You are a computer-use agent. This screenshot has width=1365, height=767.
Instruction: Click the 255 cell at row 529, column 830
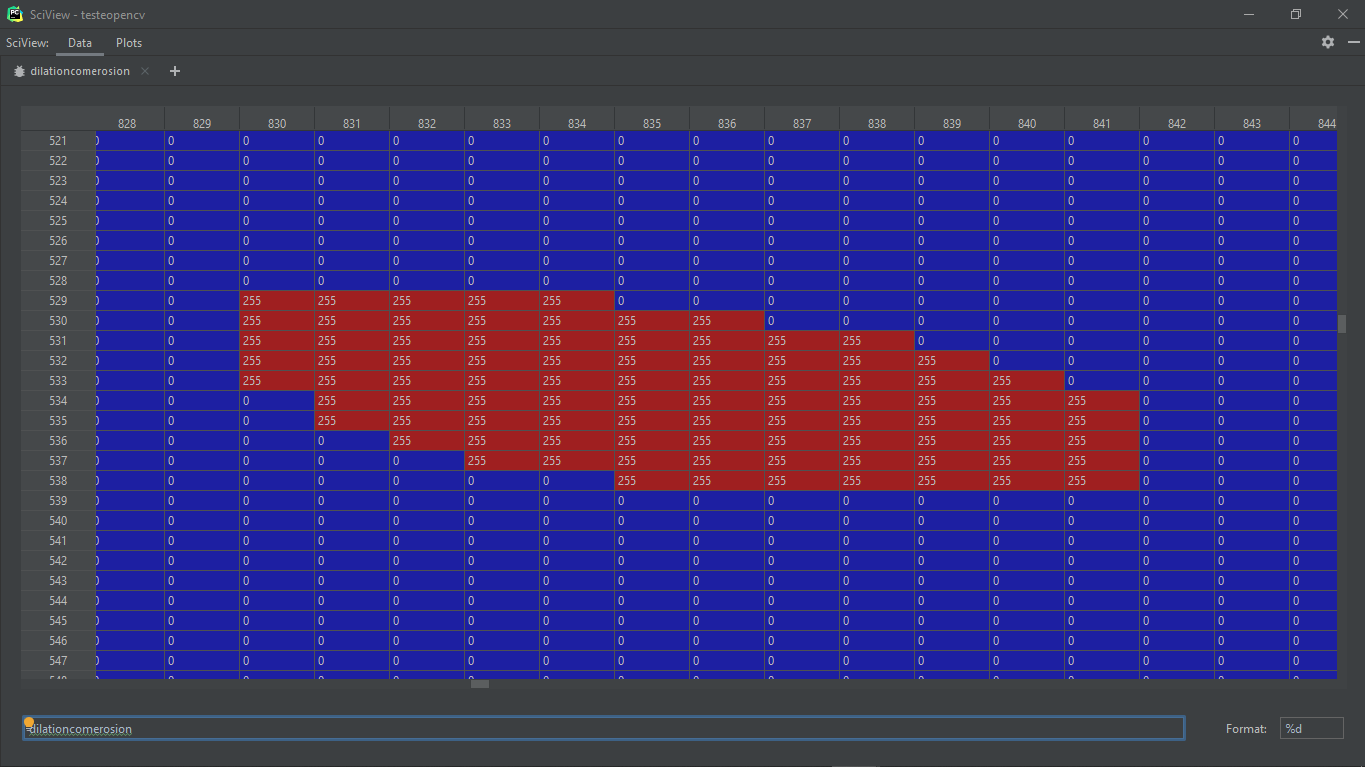(277, 301)
